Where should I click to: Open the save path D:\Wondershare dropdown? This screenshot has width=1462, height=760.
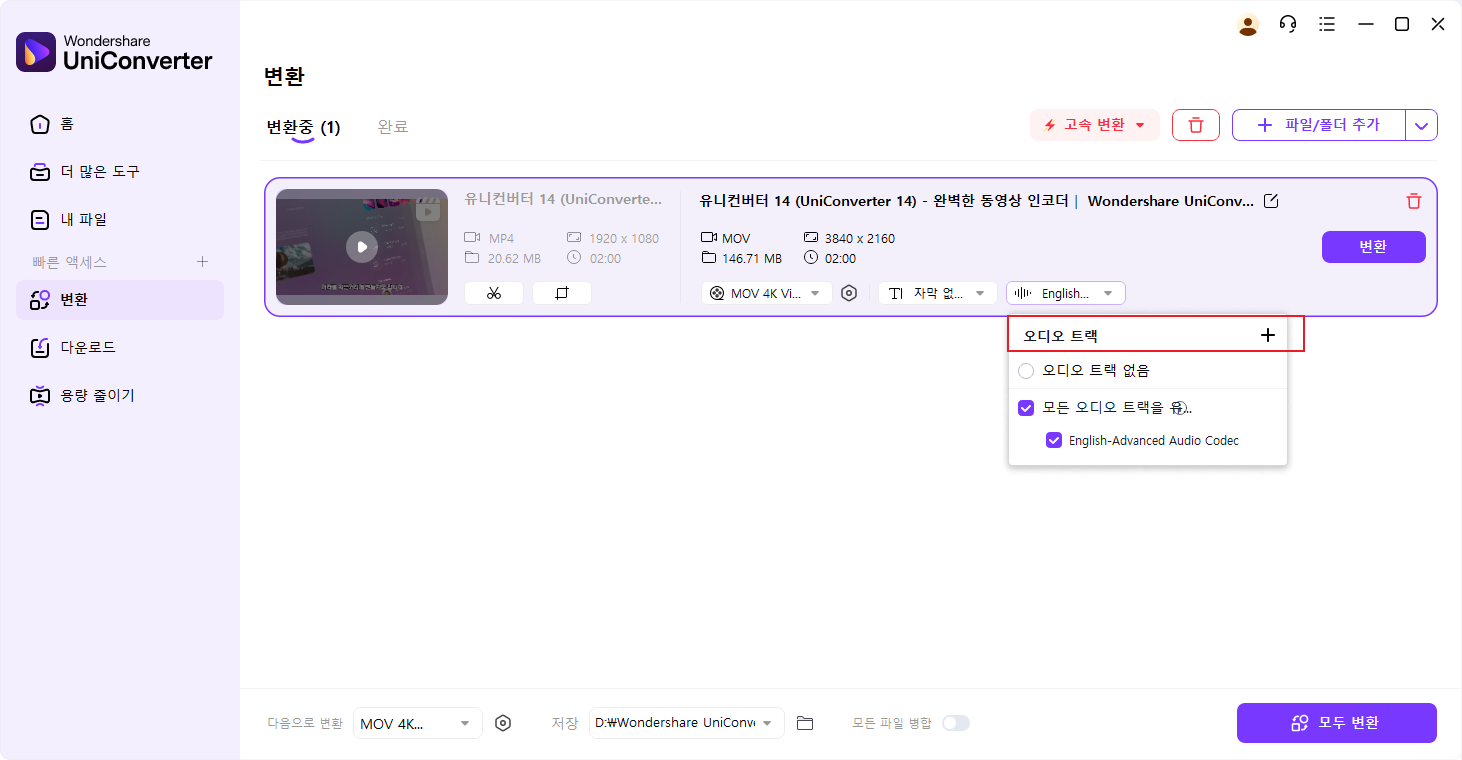[687, 723]
